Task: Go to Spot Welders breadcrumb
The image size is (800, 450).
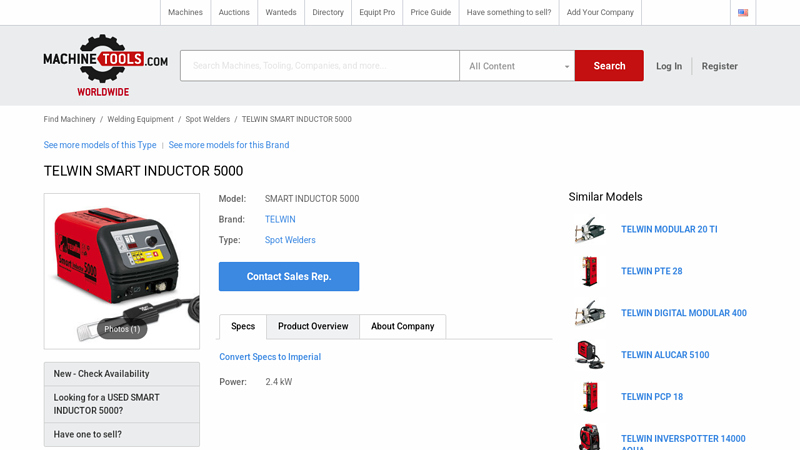Action: pos(208,119)
